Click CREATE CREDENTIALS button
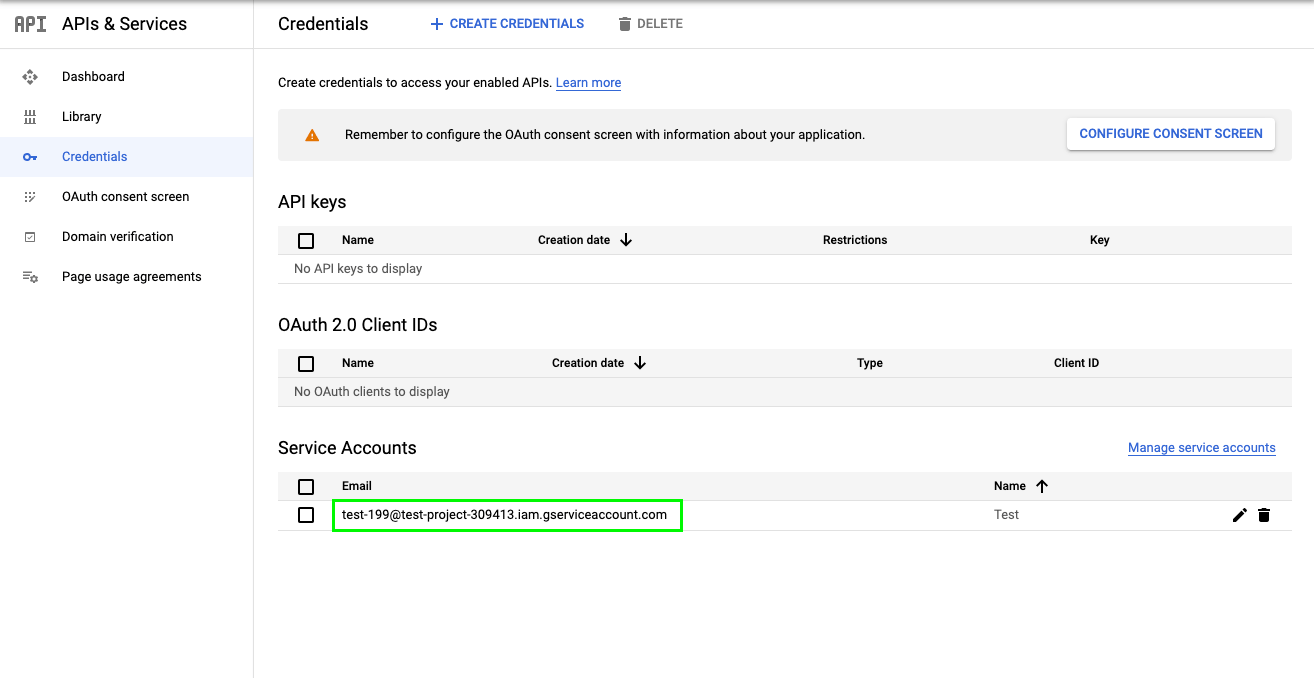Screen dimensions: 1314x678 (507, 24)
